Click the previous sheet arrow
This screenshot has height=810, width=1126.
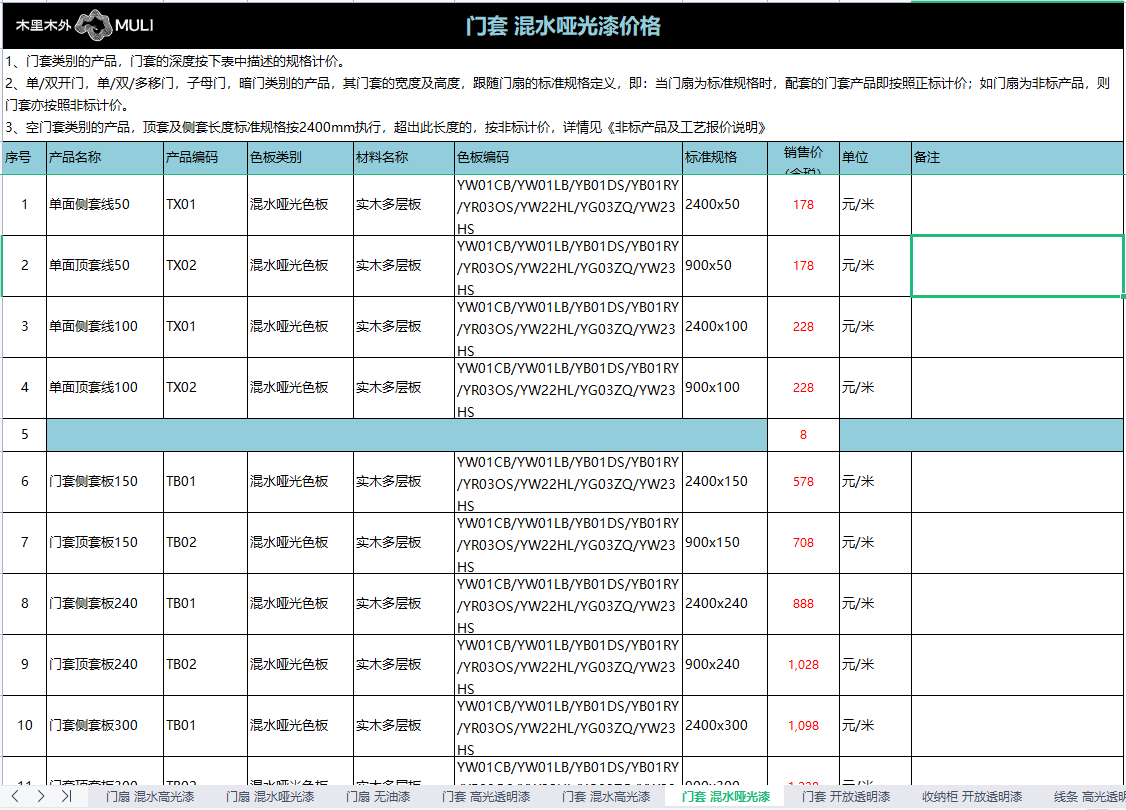pyautogui.click(x=15, y=796)
